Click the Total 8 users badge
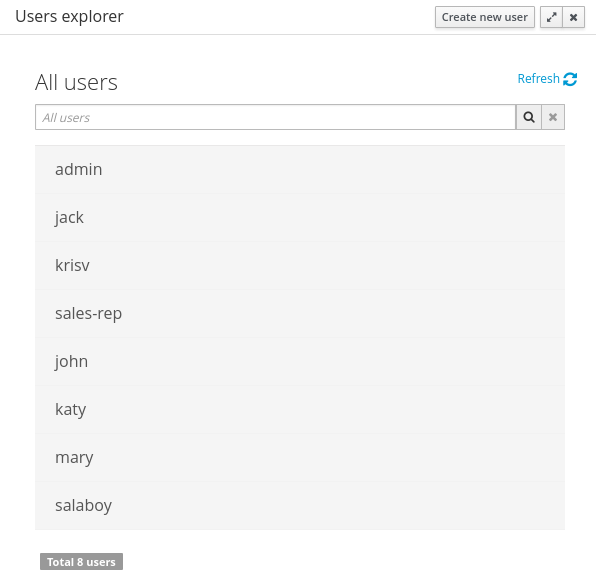The height and width of the screenshot is (578, 596). click(x=81, y=562)
